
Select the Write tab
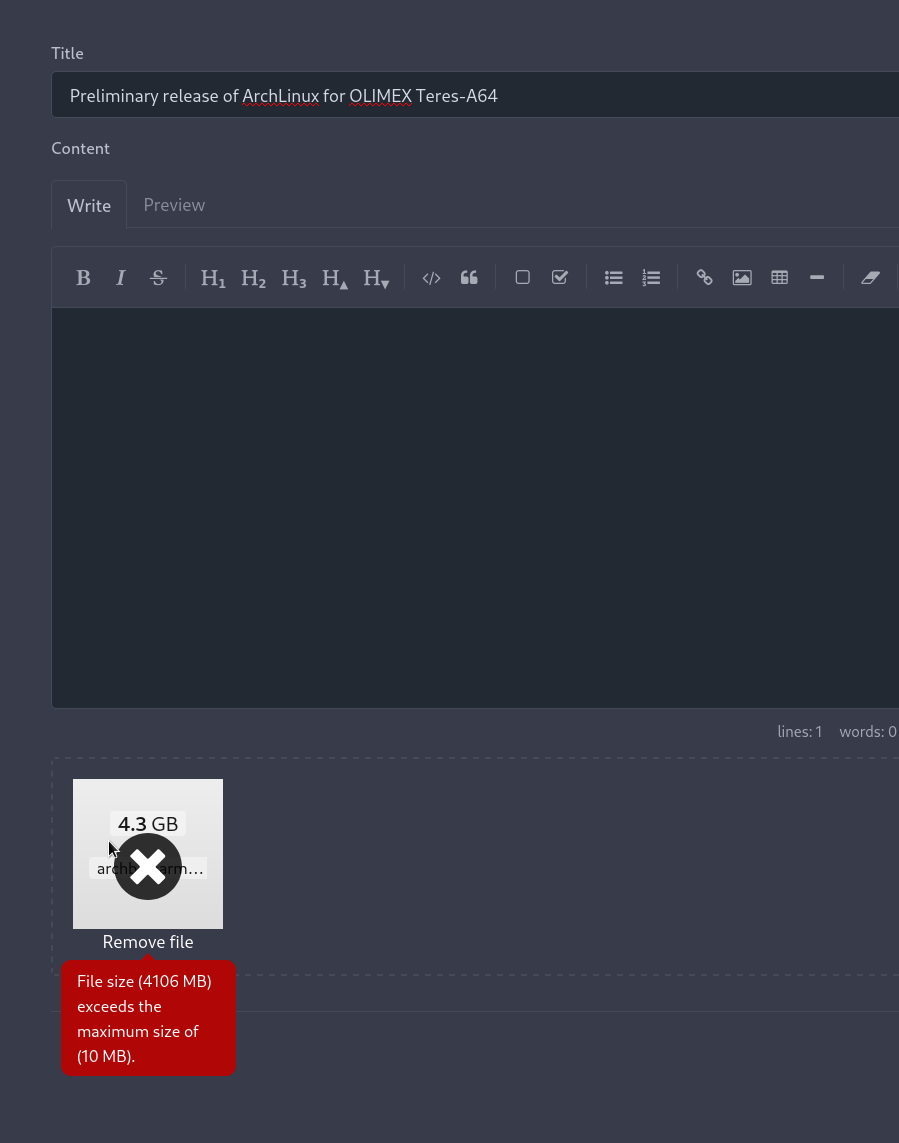point(89,205)
